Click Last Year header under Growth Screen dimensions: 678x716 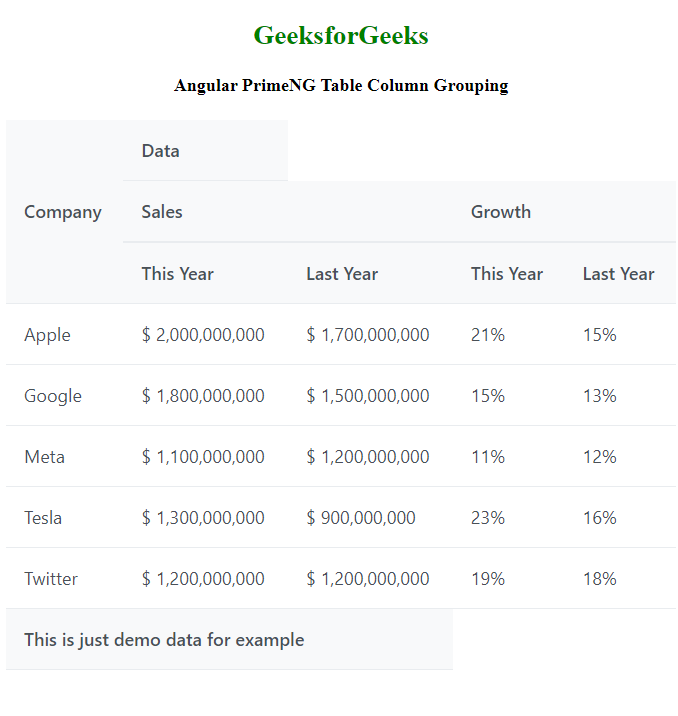[x=619, y=274]
